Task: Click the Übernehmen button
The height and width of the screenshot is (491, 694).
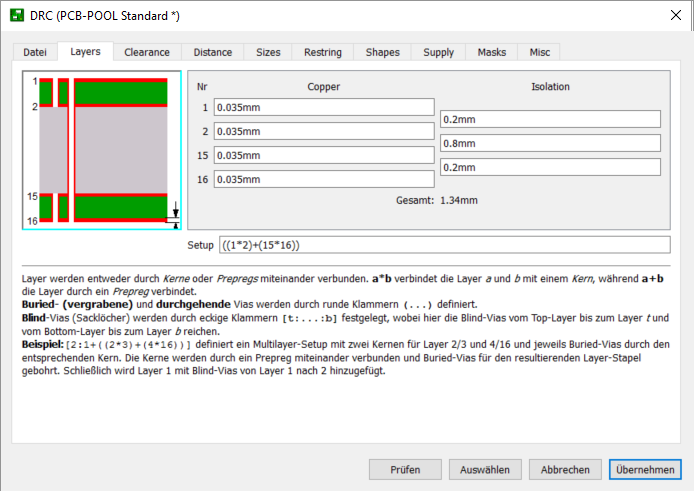Action: 645,469
